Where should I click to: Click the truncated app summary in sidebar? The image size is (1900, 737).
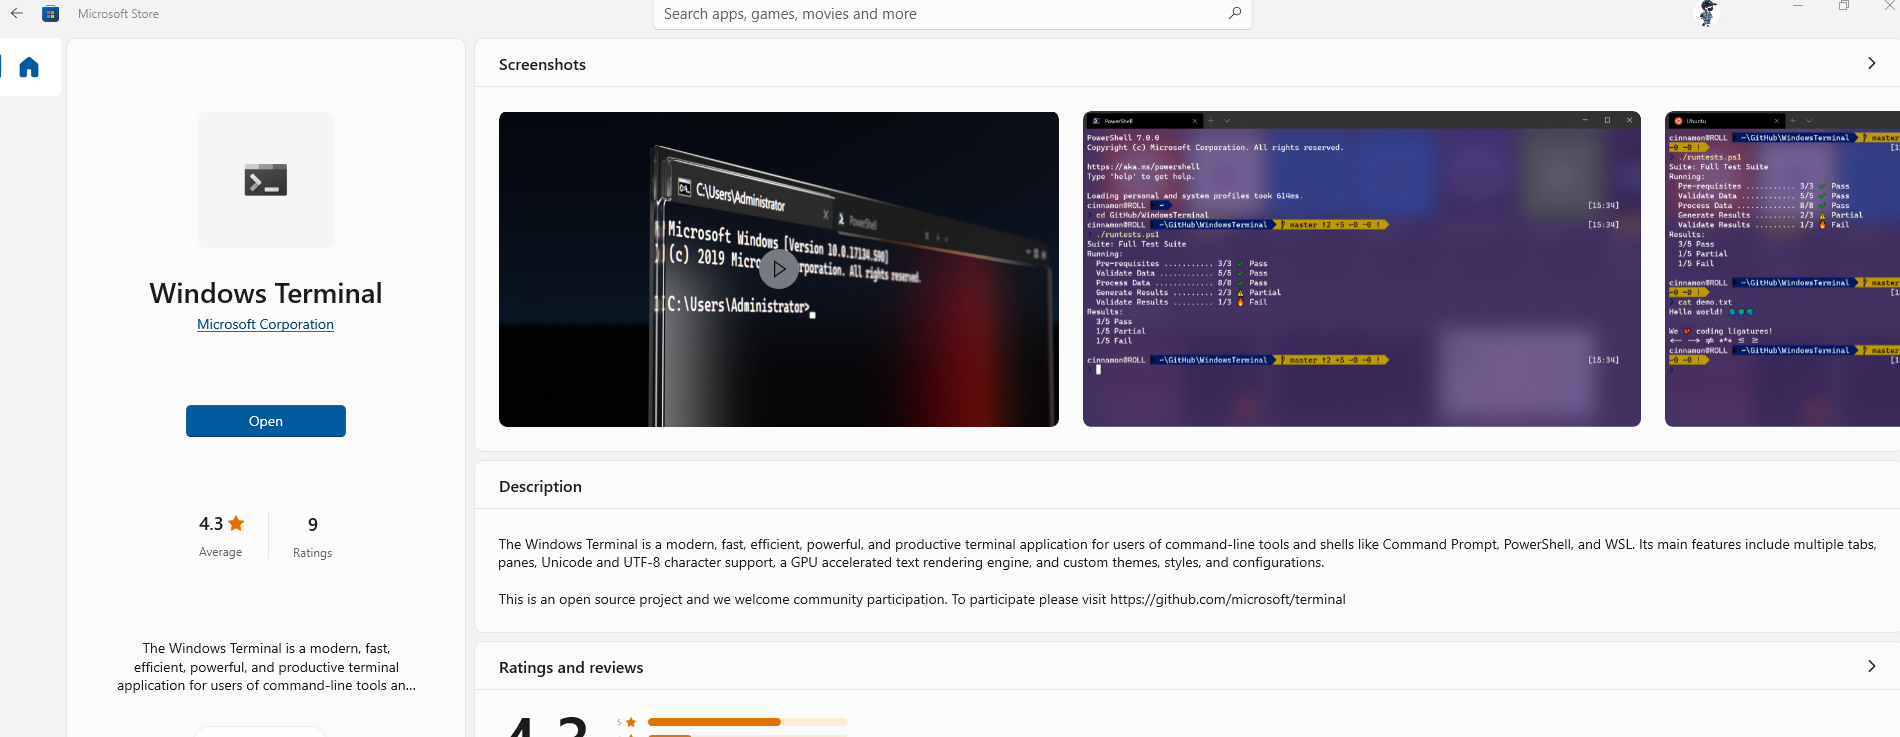pos(266,667)
